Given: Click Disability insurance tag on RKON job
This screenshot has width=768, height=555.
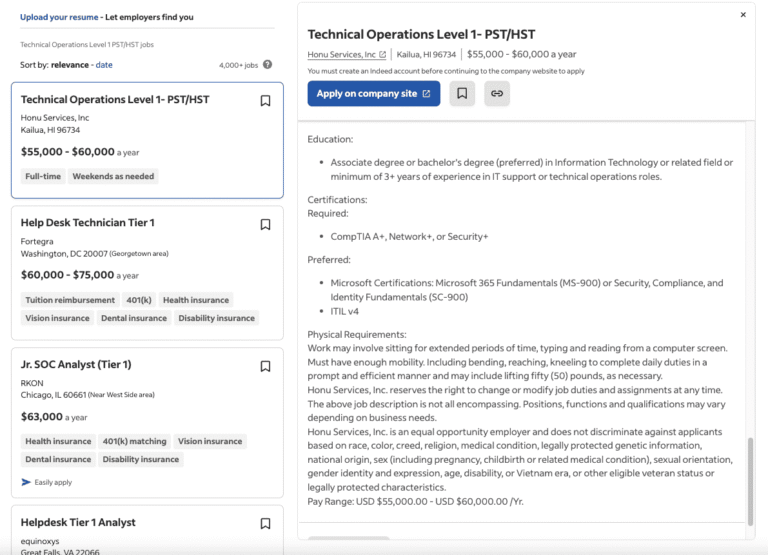Looking at the screenshot, I should pos(141,459).
